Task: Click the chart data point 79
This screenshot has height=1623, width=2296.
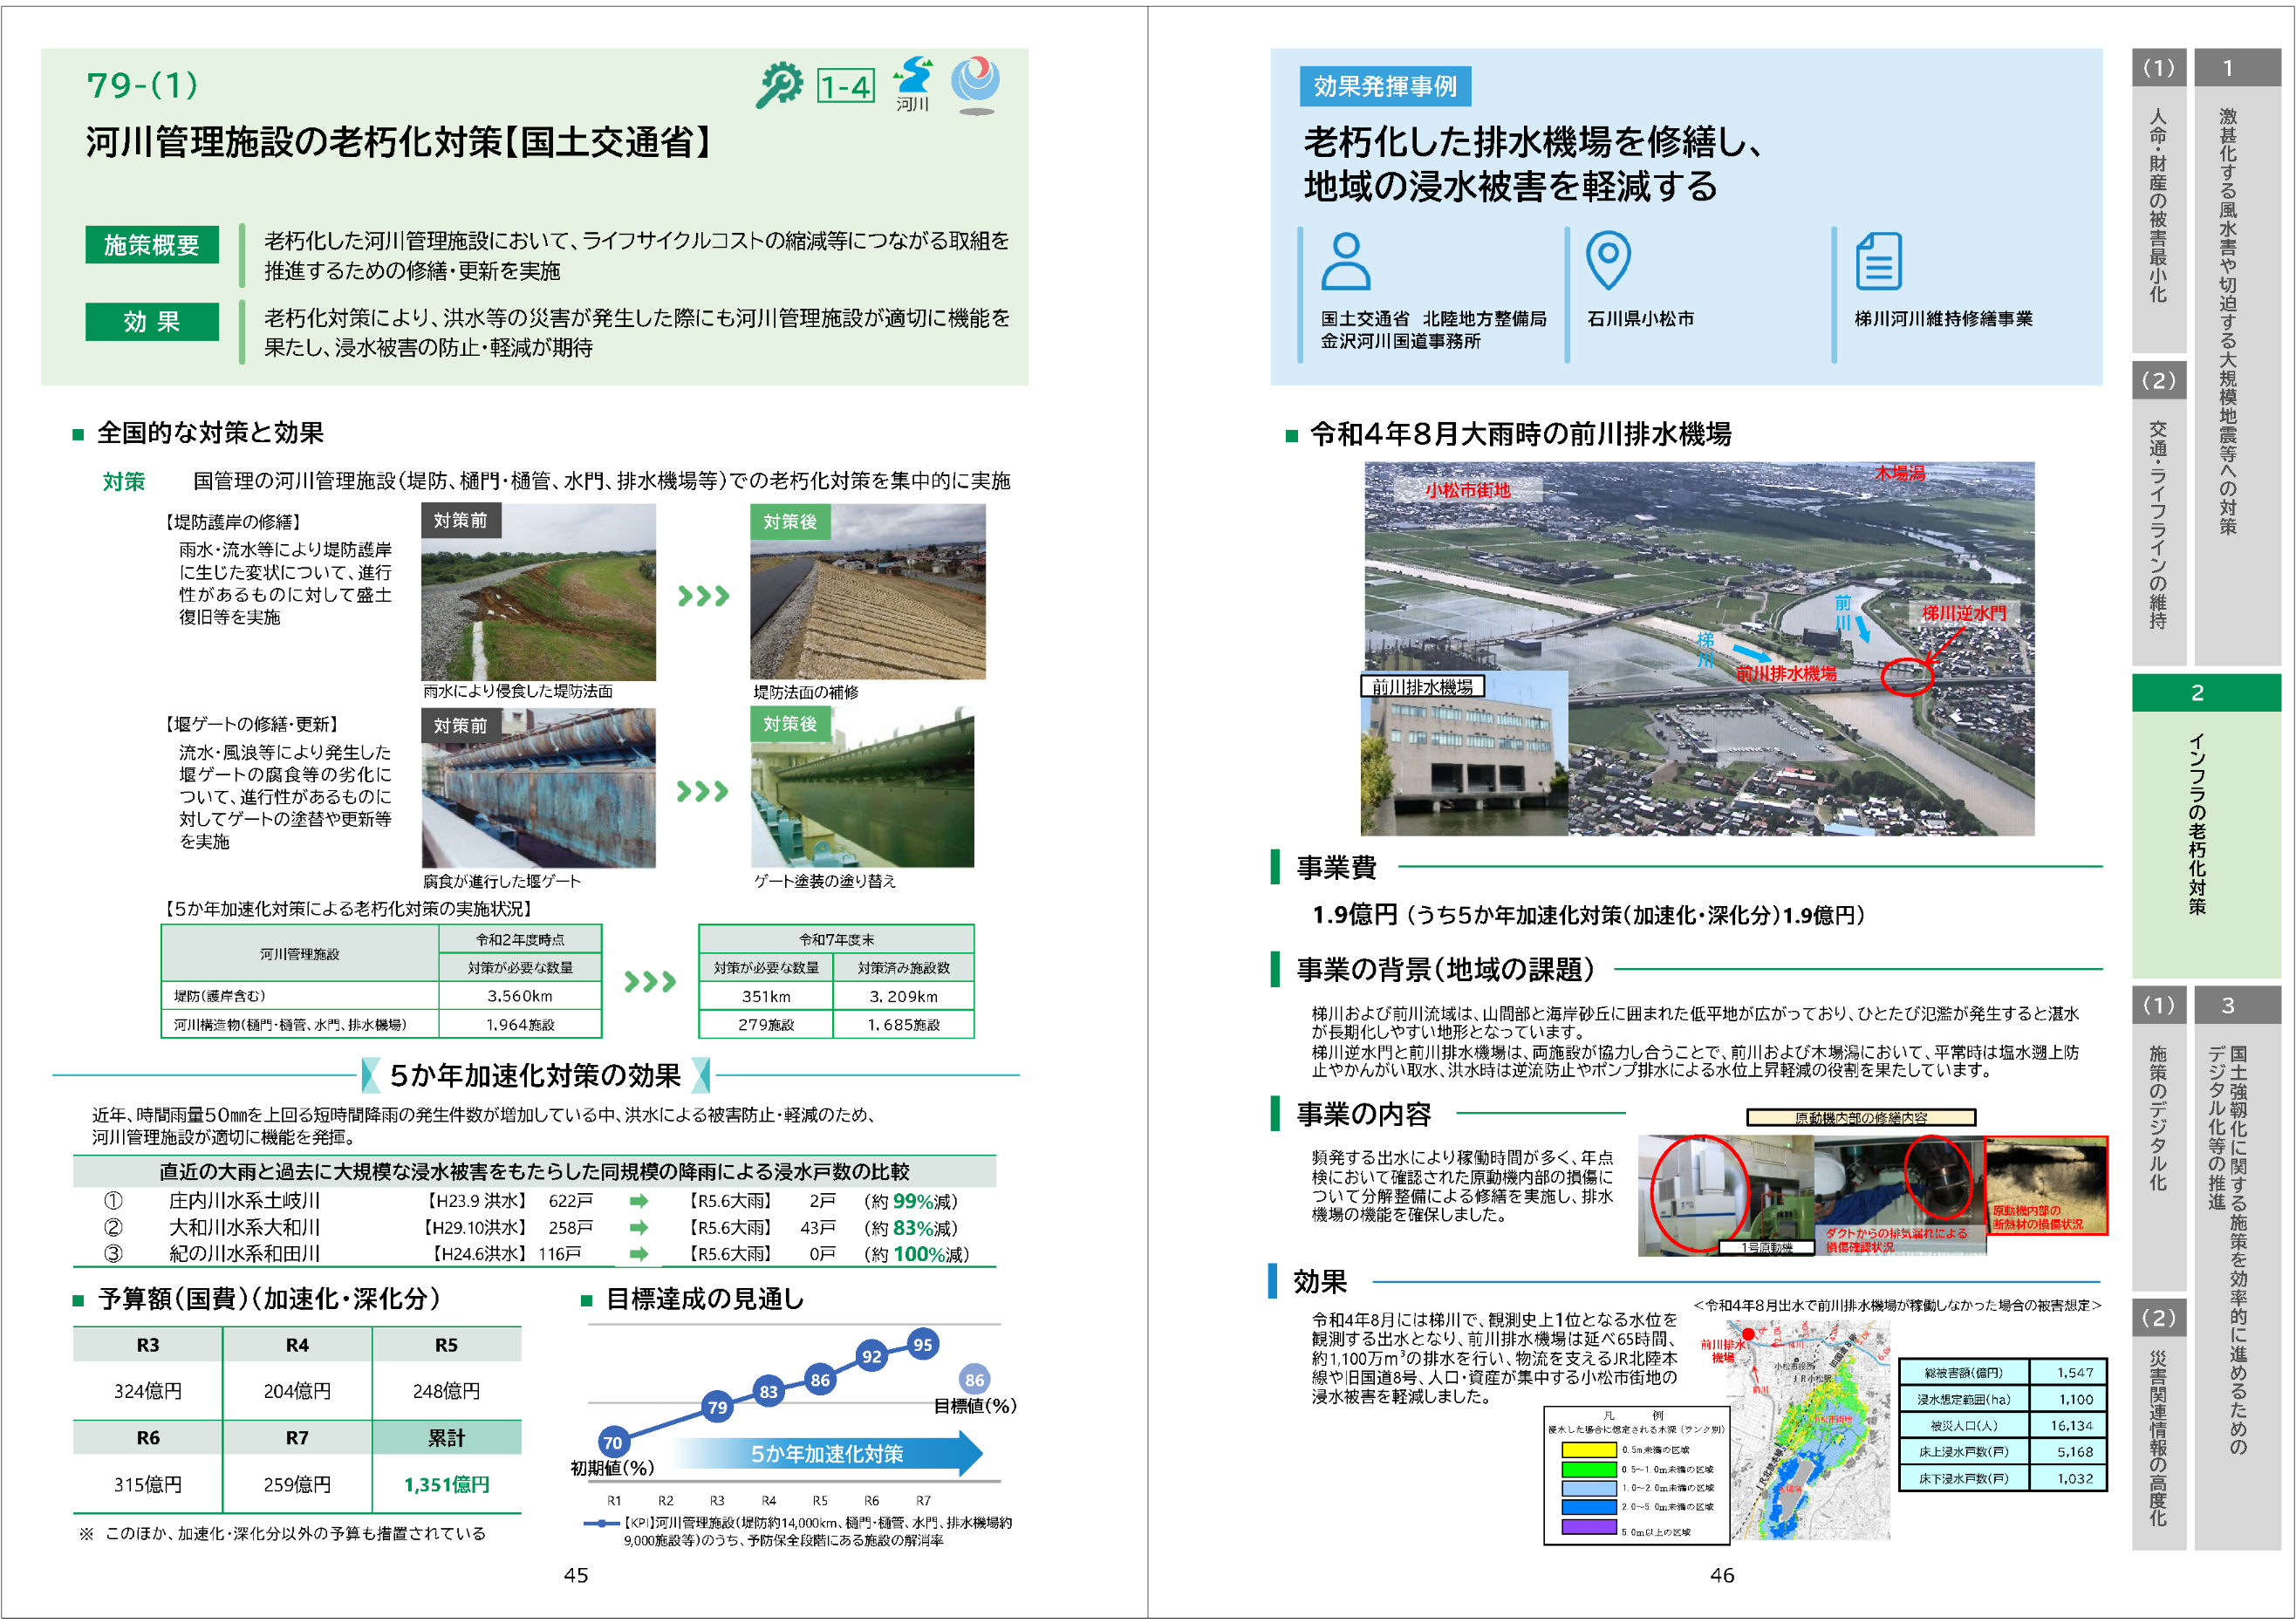Action: coord(717,1407)
